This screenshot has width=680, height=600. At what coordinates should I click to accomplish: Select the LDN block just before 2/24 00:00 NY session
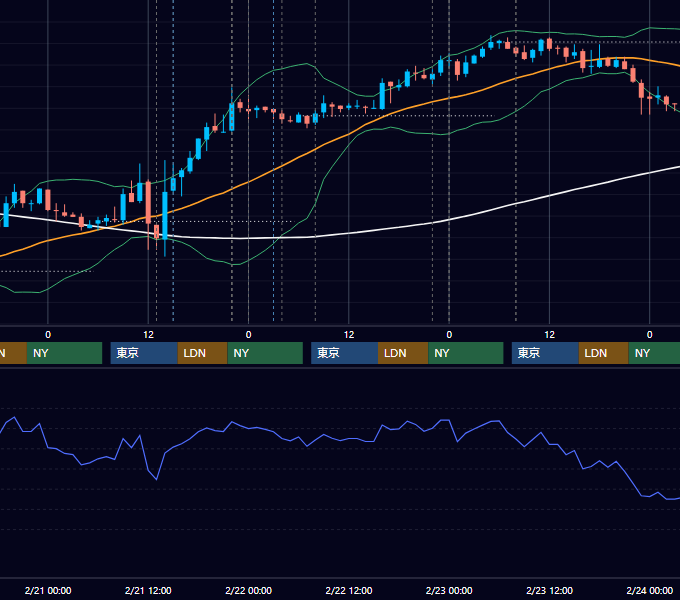[604, 353]
